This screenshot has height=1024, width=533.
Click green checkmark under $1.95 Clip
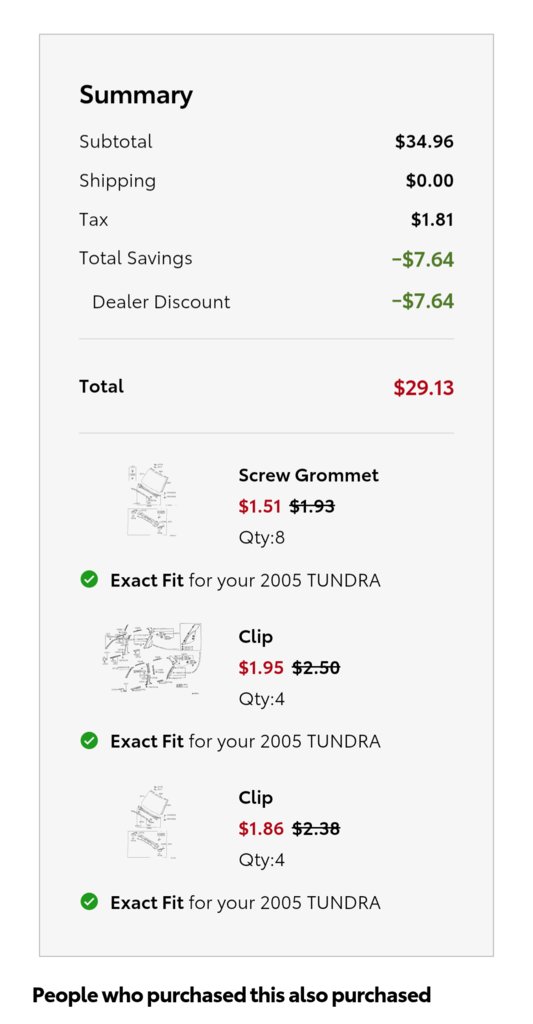89,741
